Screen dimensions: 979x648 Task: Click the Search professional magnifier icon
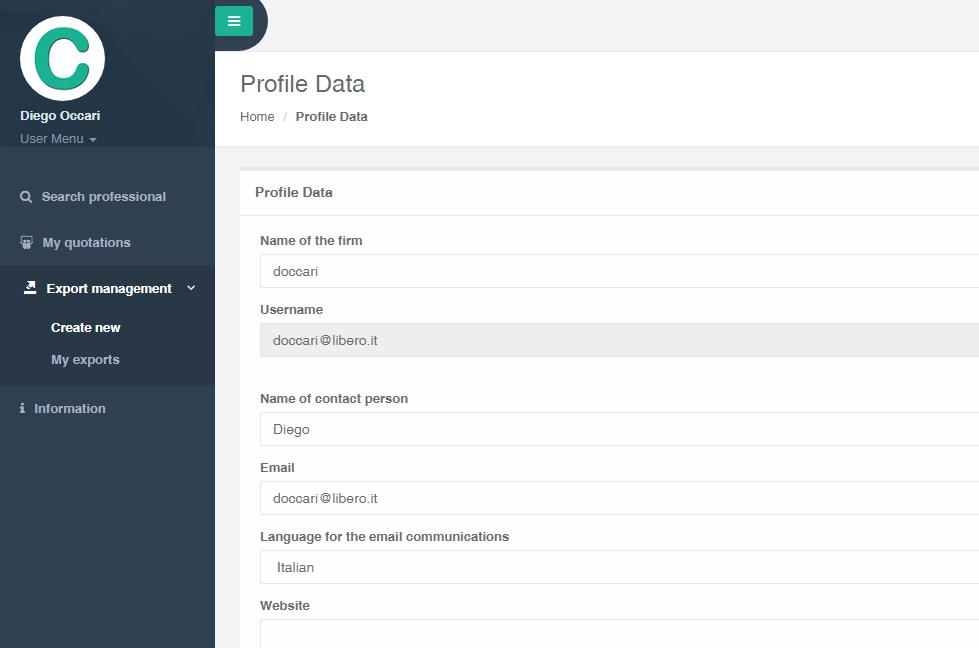point(26,197)
